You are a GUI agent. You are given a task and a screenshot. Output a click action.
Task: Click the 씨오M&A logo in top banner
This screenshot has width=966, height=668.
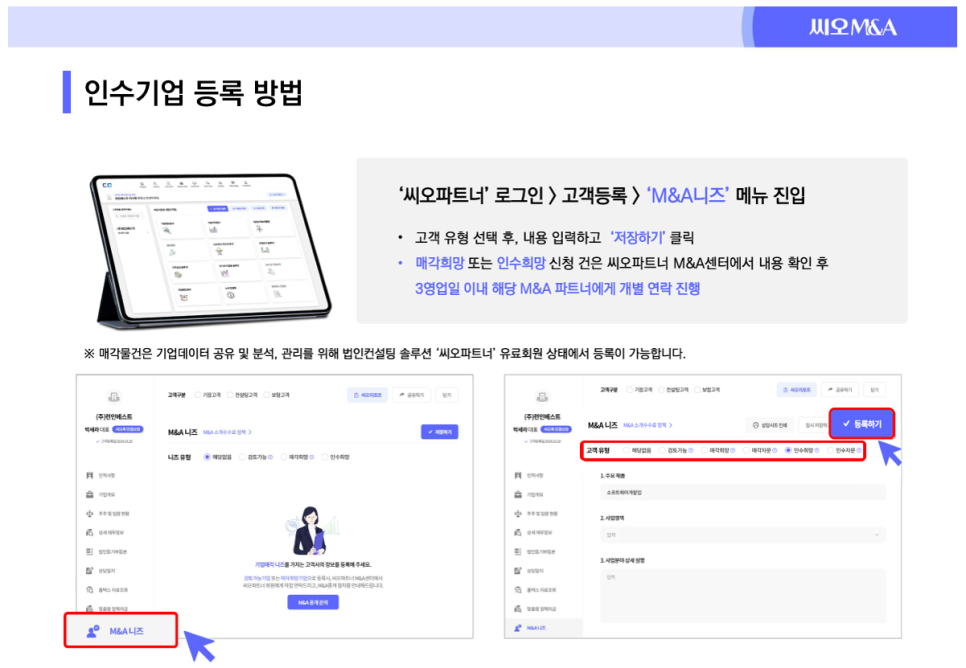tap(853, 27)
